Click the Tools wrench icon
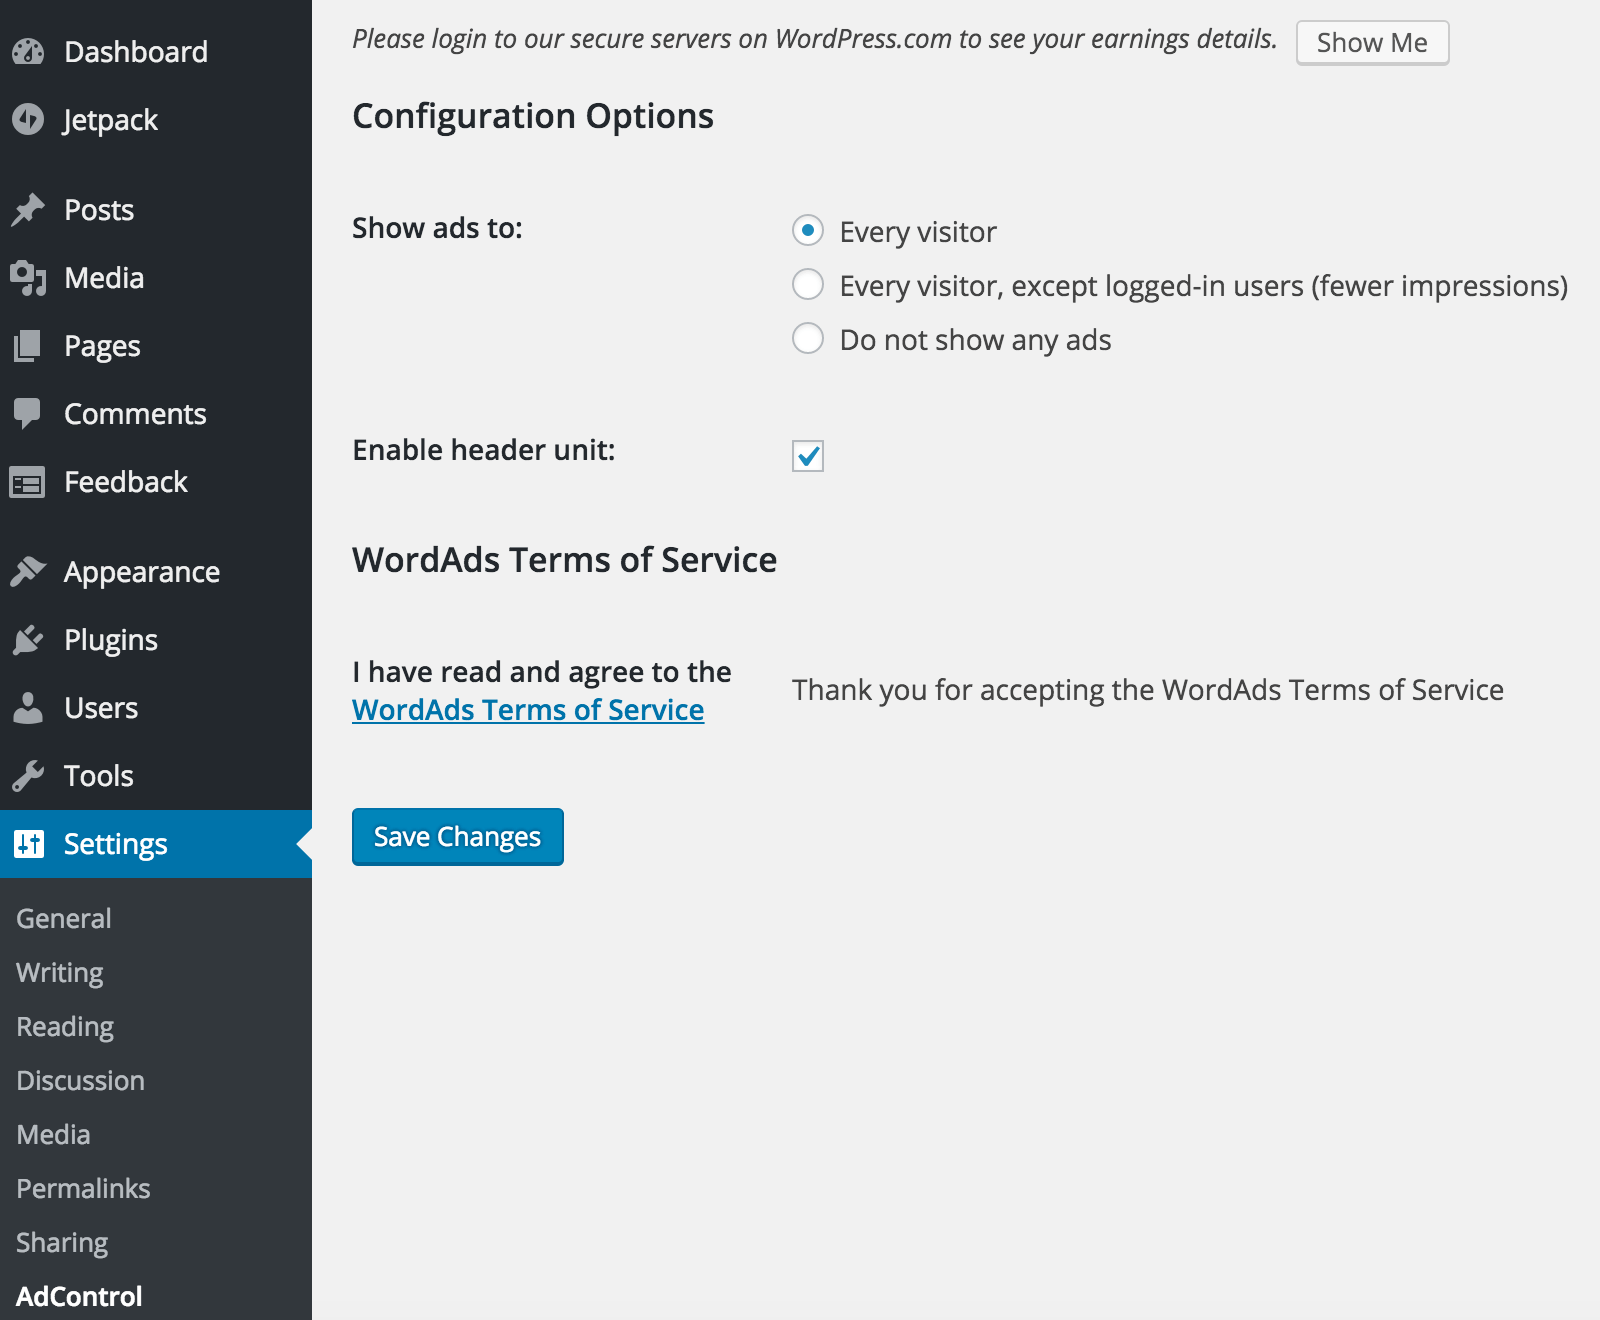This screenshot has height=1320, width=1600. pos(28,776)
